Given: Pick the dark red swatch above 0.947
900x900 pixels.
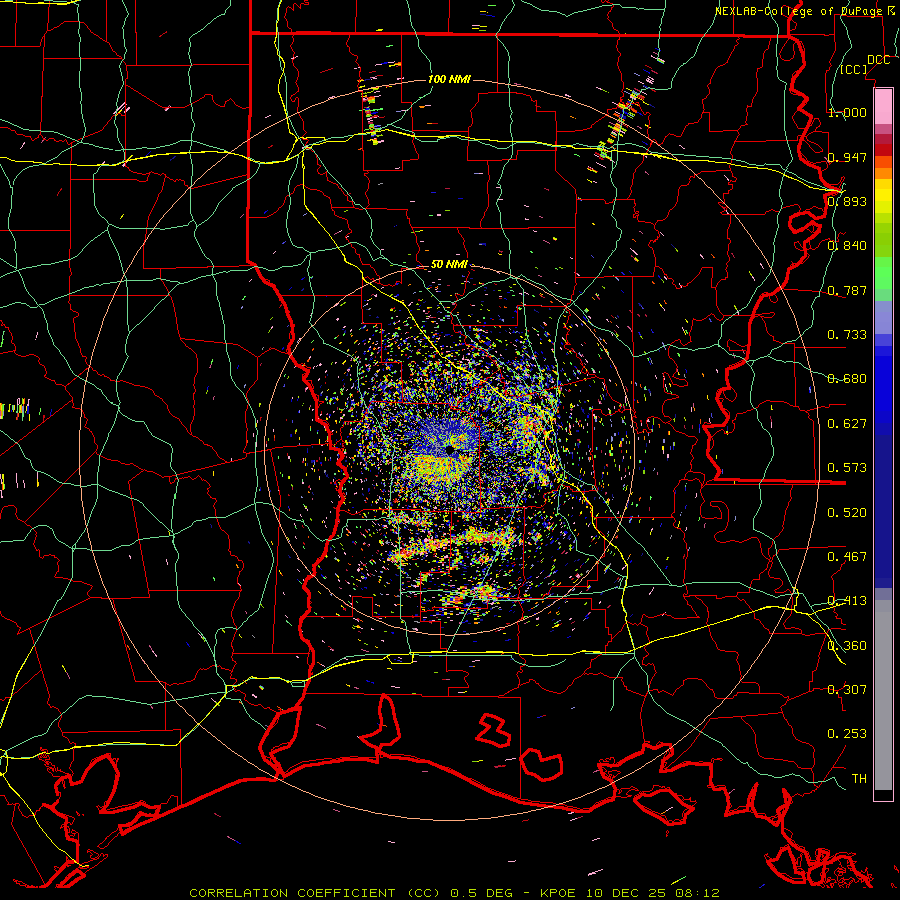Looking at the screenshot, I should click(x=883, y=149).
